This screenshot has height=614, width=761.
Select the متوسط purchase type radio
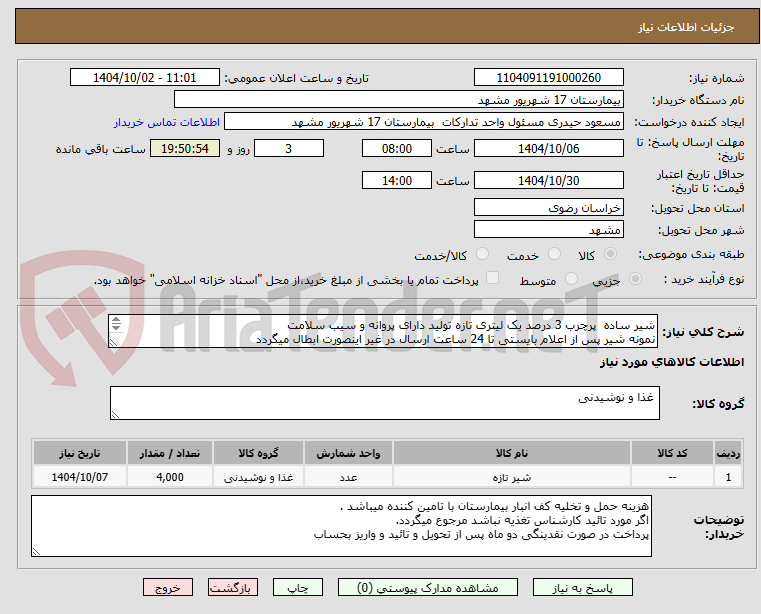[572, 279]
